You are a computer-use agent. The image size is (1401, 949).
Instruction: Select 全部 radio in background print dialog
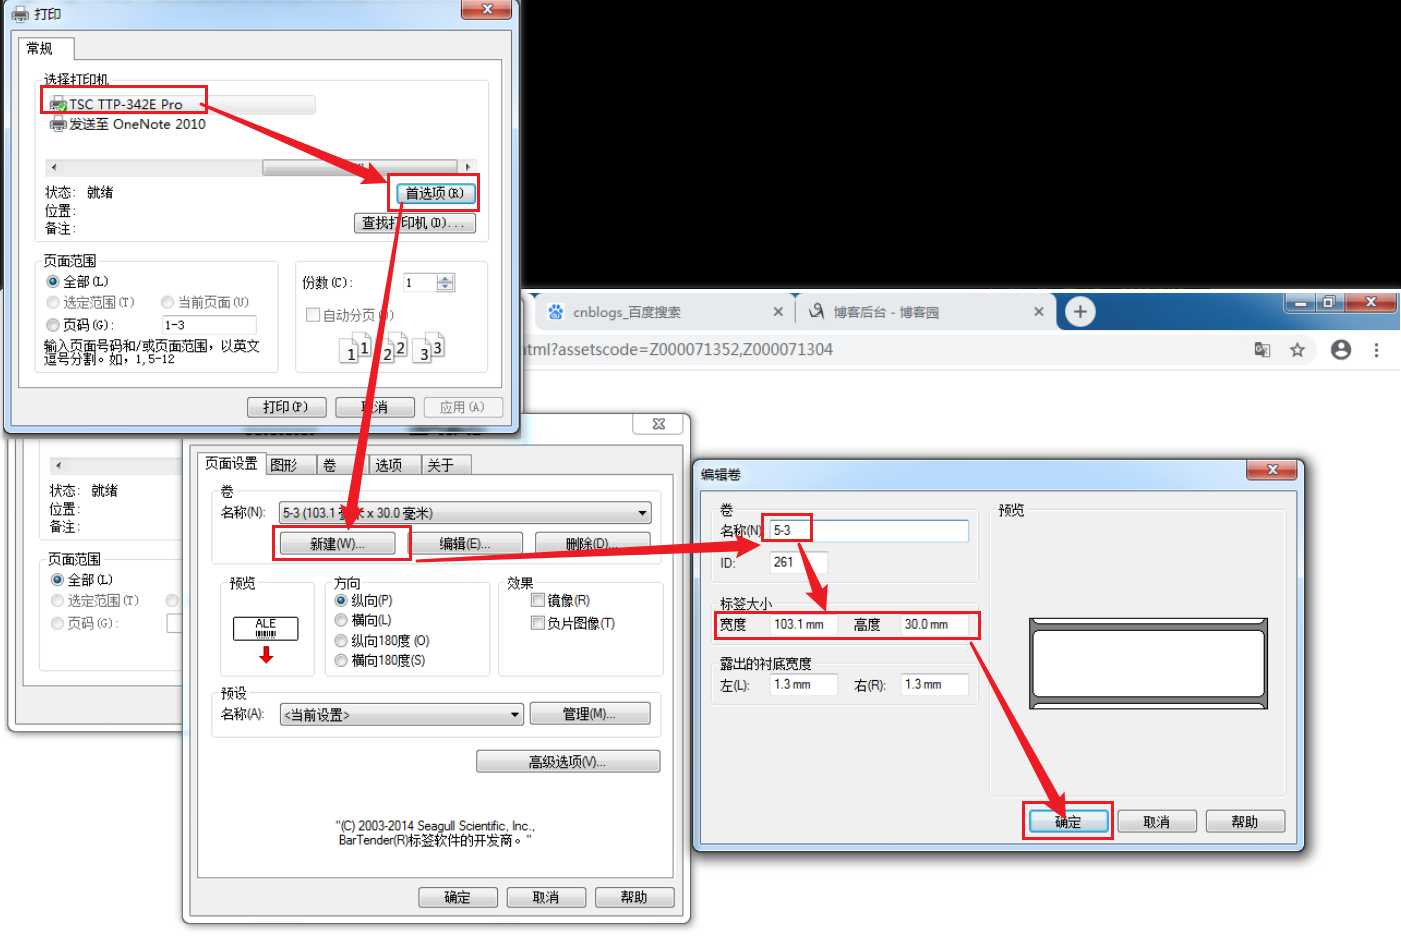pyautogui.click(x=57, y=580)
